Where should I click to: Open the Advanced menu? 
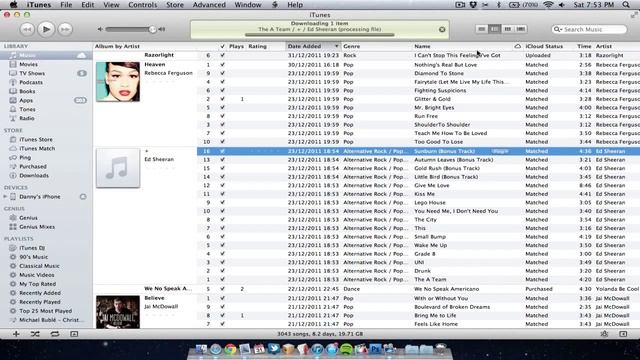[x=209, y=5]
